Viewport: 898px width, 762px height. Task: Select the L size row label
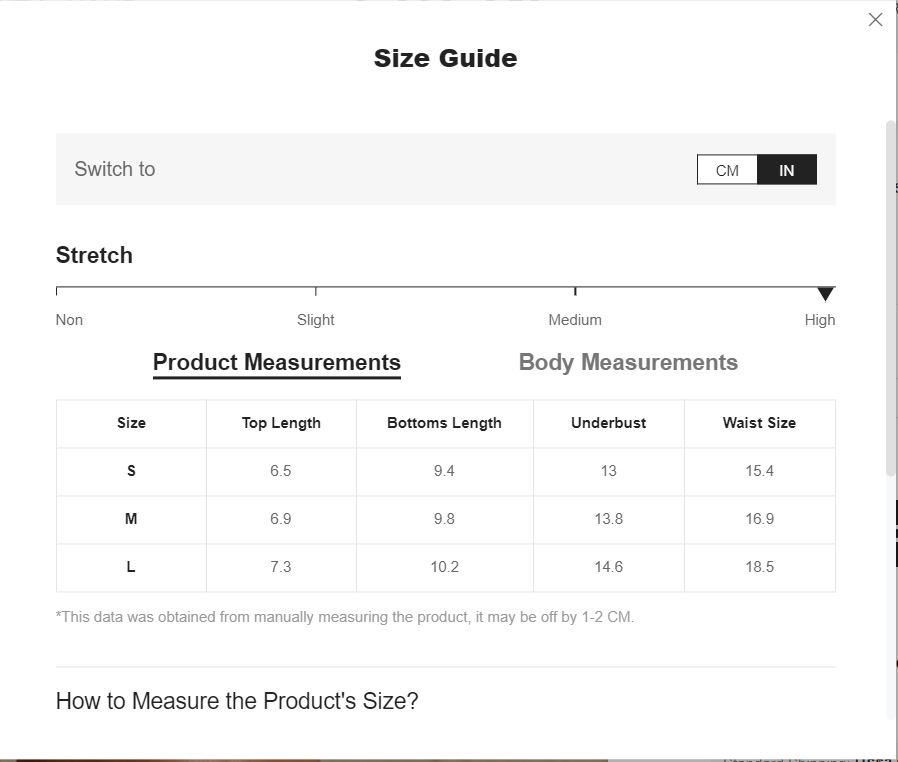(131, 567)
